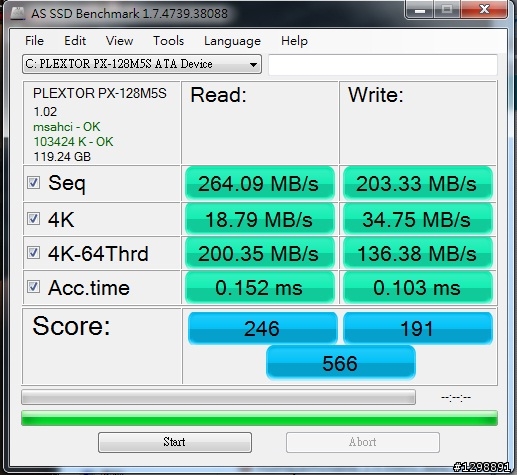The width and height of the screenshot is (517, 475).
Task: Click the Score: label
Action: [71, 326]
